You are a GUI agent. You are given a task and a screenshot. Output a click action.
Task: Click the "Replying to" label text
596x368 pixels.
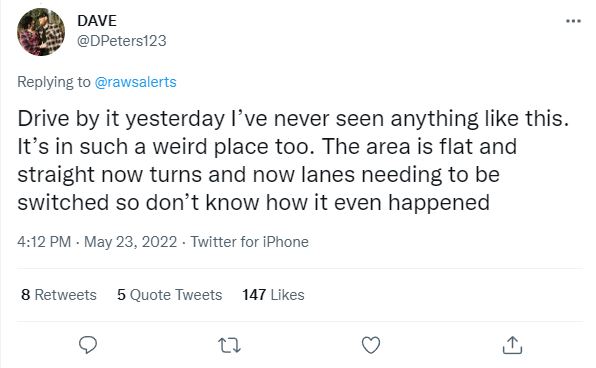click(54, 82)
